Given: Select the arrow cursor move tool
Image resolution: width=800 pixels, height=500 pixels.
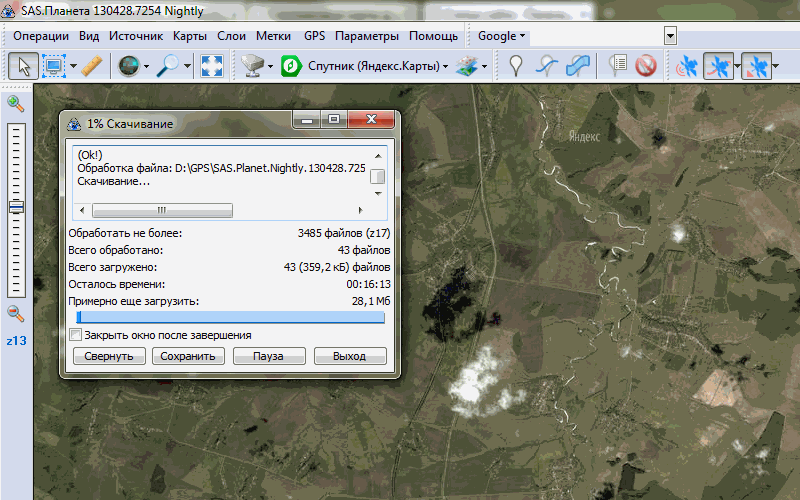Looking at the screenshot, I should (x=24, y=66).
